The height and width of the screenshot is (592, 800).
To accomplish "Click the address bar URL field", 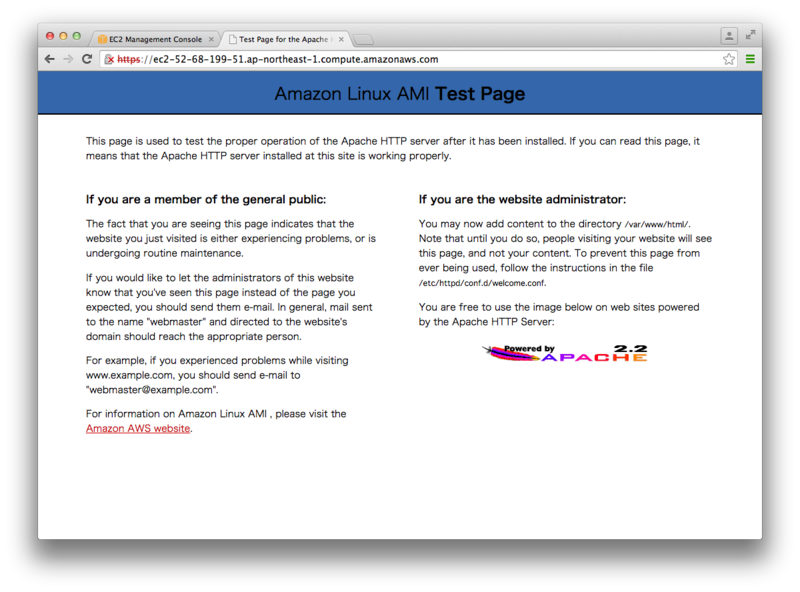I will tap(418, 59).
